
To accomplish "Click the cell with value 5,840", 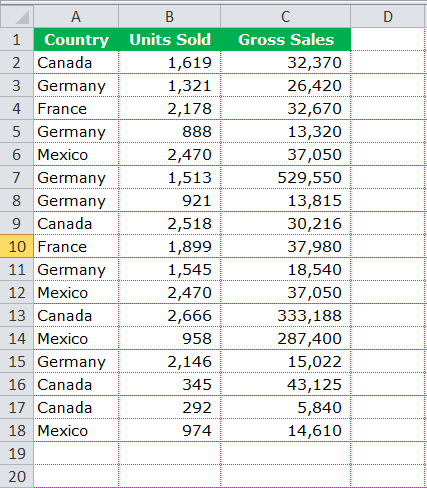I will (286, 407).
